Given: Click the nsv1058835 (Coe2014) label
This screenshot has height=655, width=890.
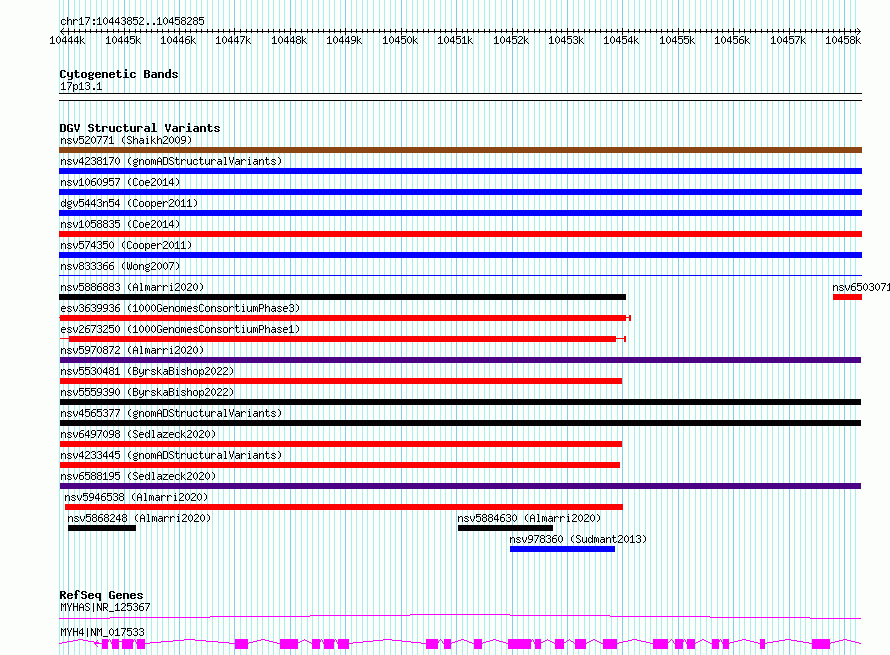Looking at the screenshot, I should (120, 224).
